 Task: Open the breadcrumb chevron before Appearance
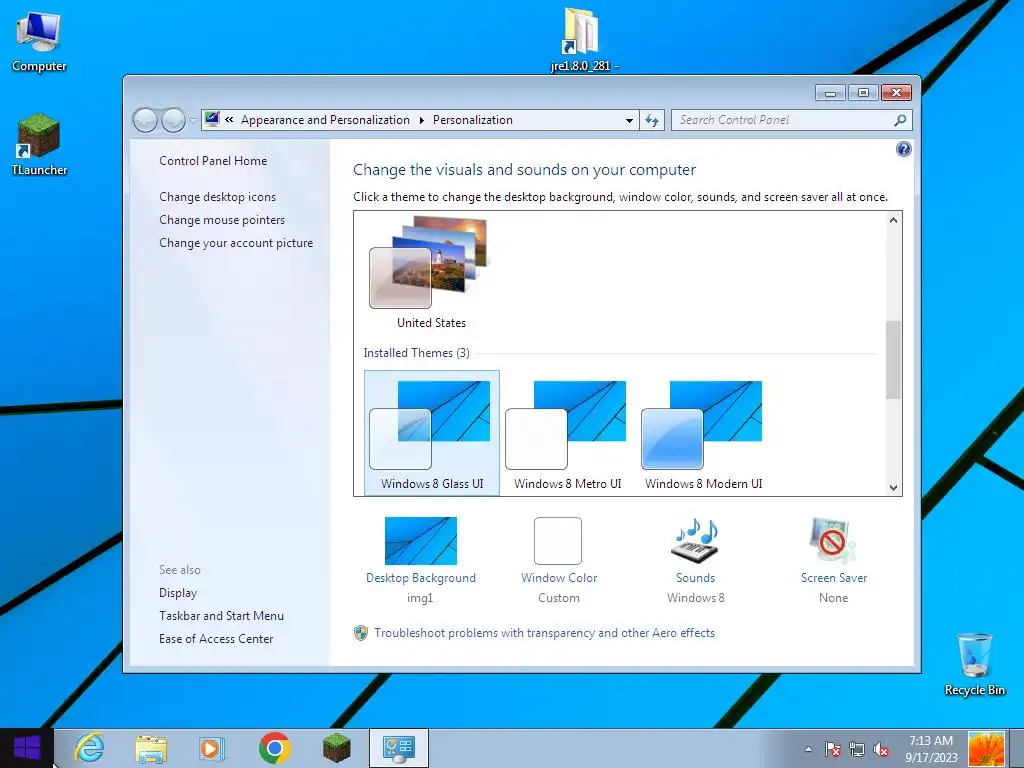click(229, 120)
